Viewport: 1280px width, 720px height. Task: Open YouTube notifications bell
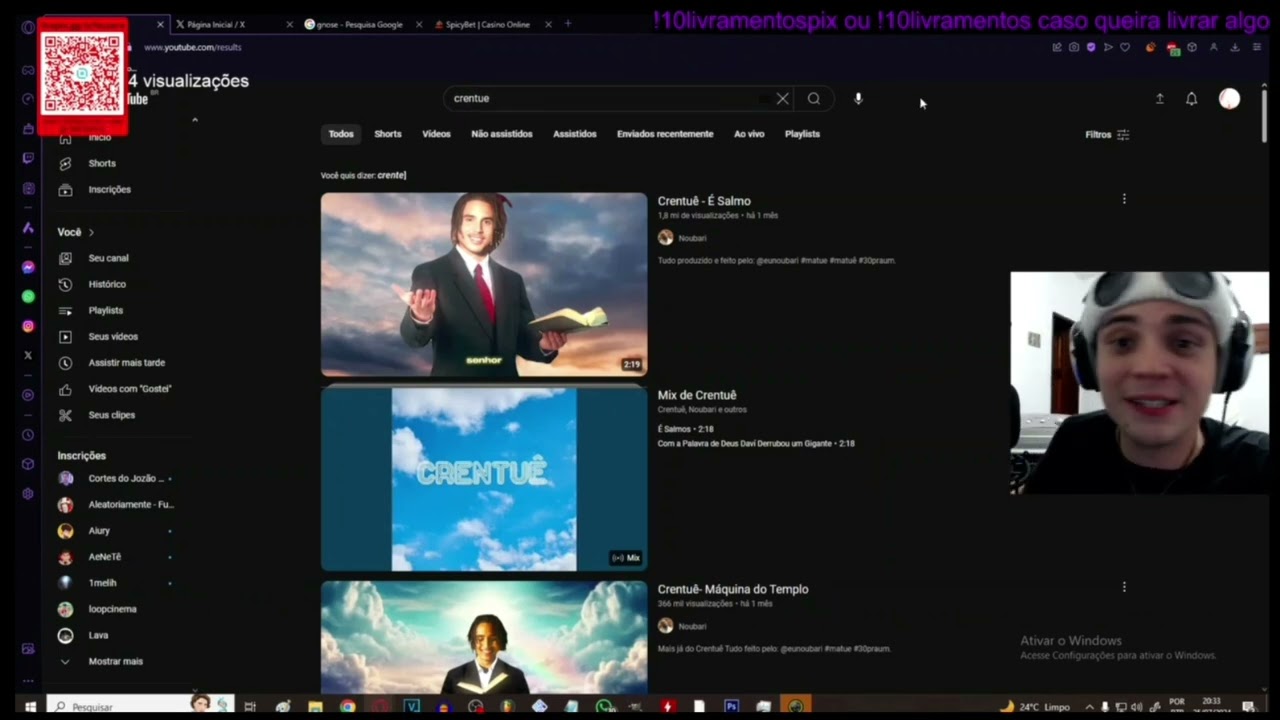tap(1191, 98)
